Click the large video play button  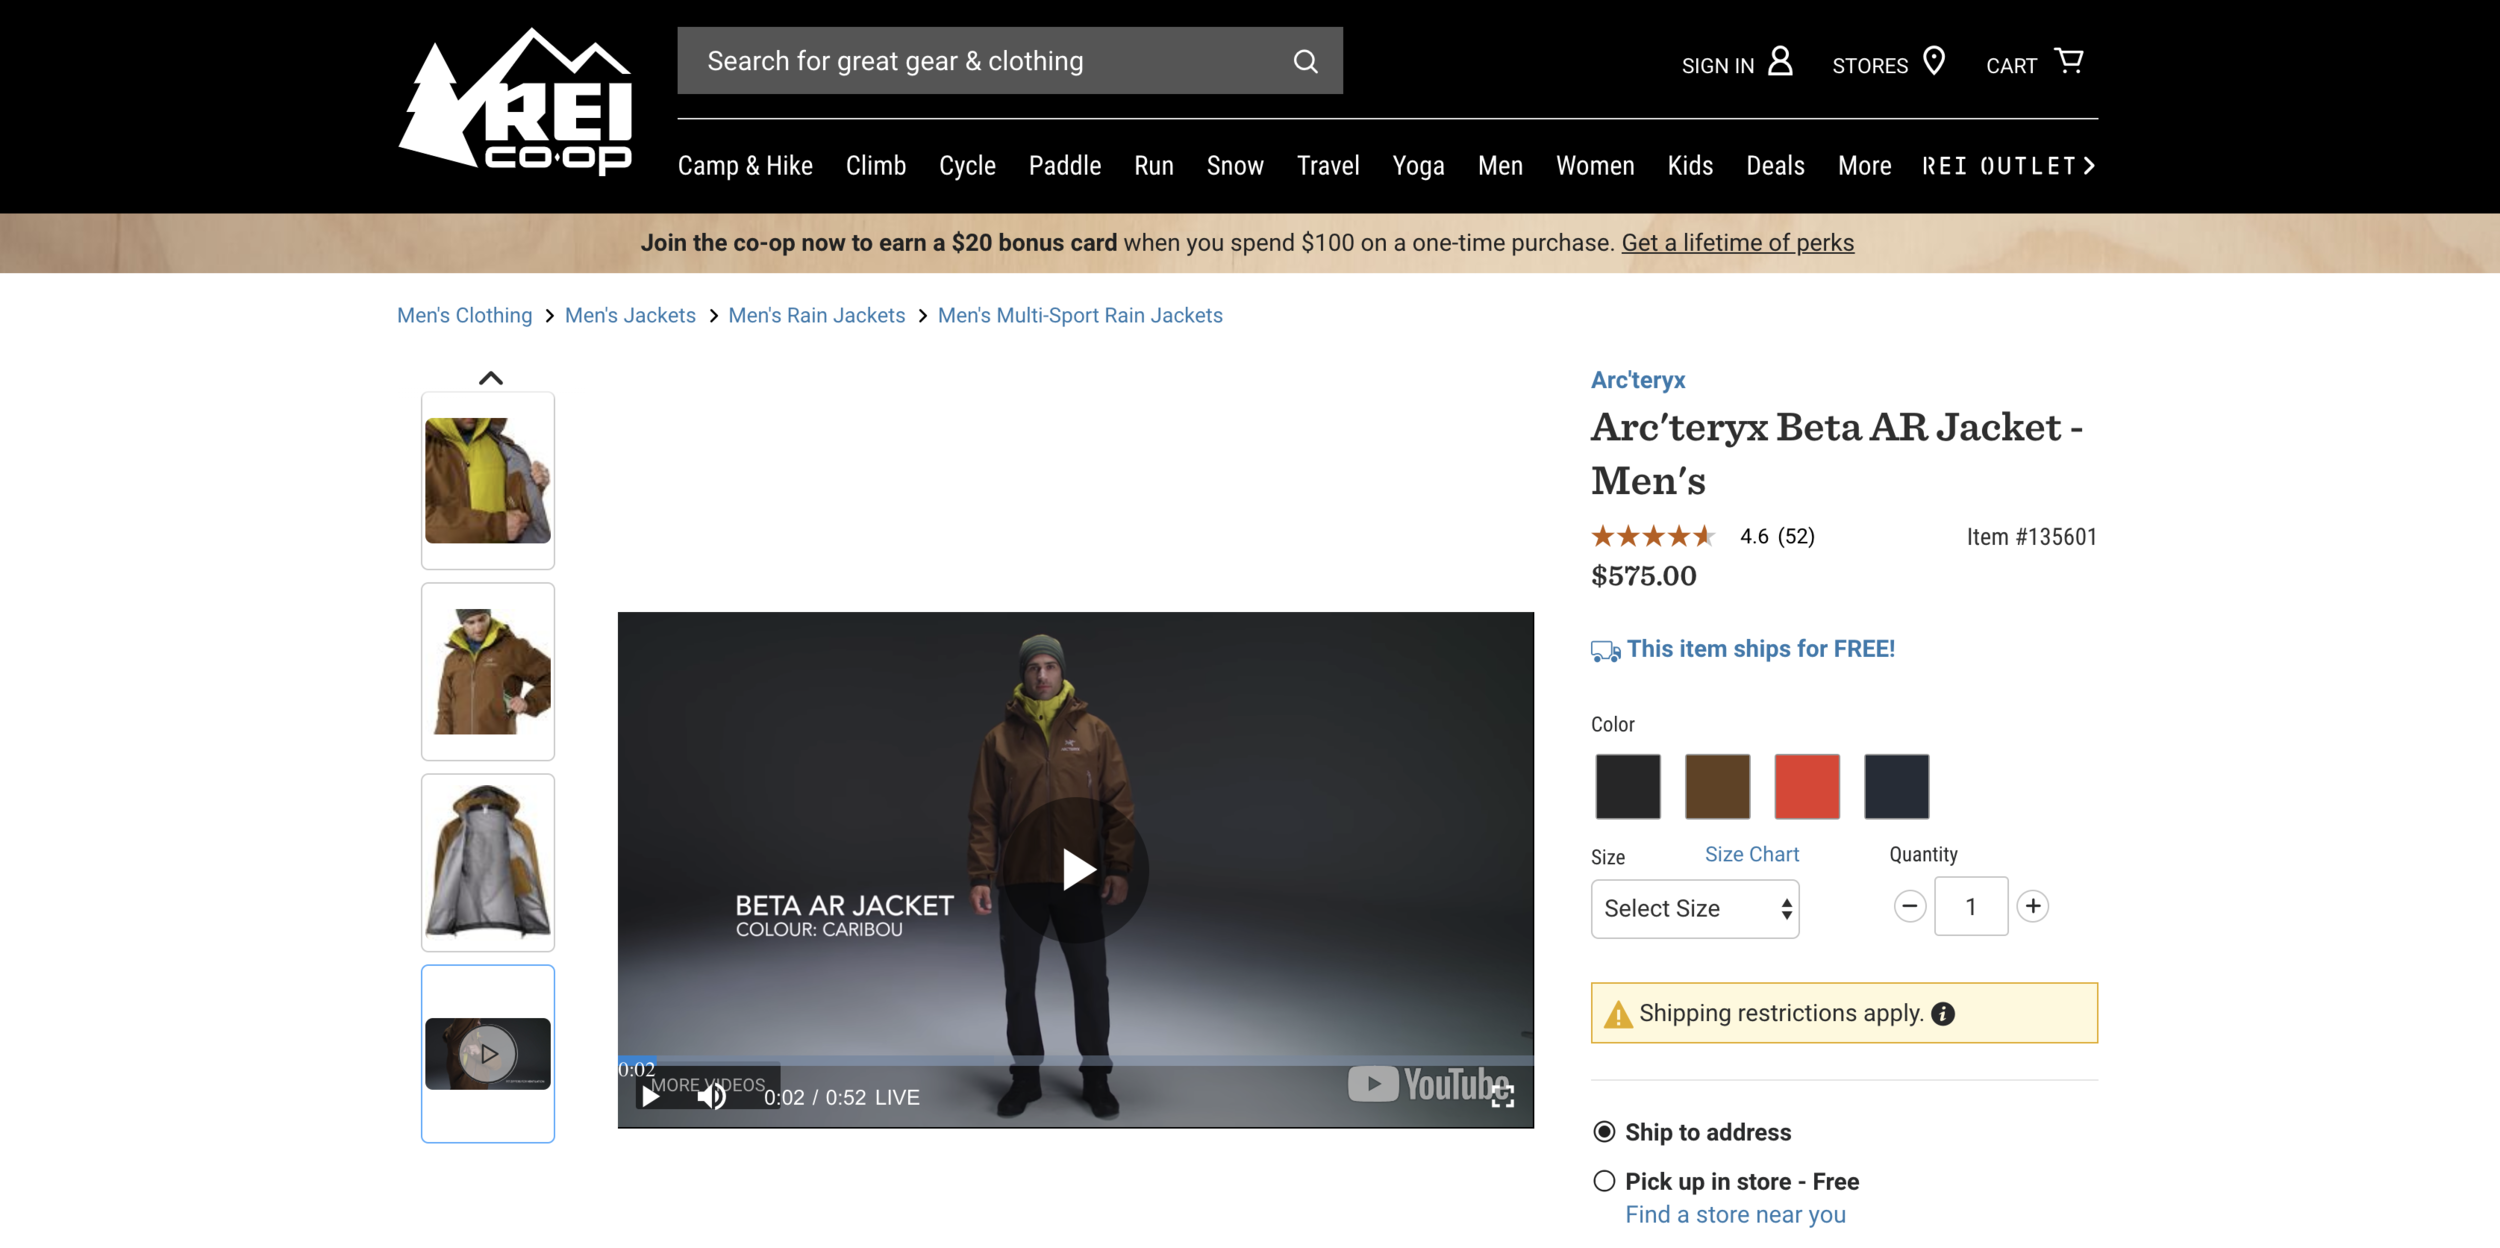(1076, 869)
